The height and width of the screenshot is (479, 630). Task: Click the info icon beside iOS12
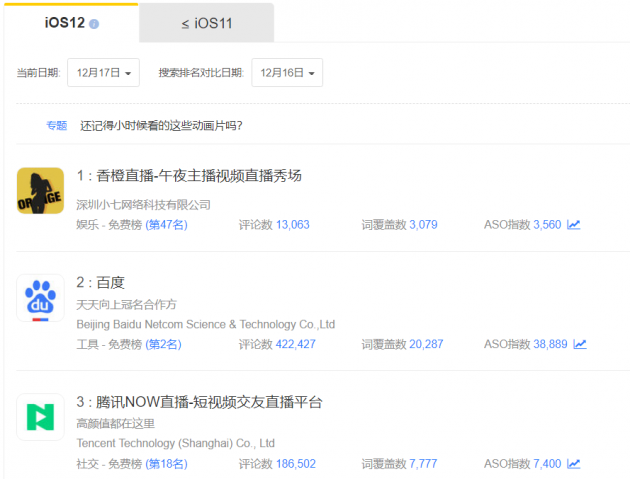[x=94, y=24]
